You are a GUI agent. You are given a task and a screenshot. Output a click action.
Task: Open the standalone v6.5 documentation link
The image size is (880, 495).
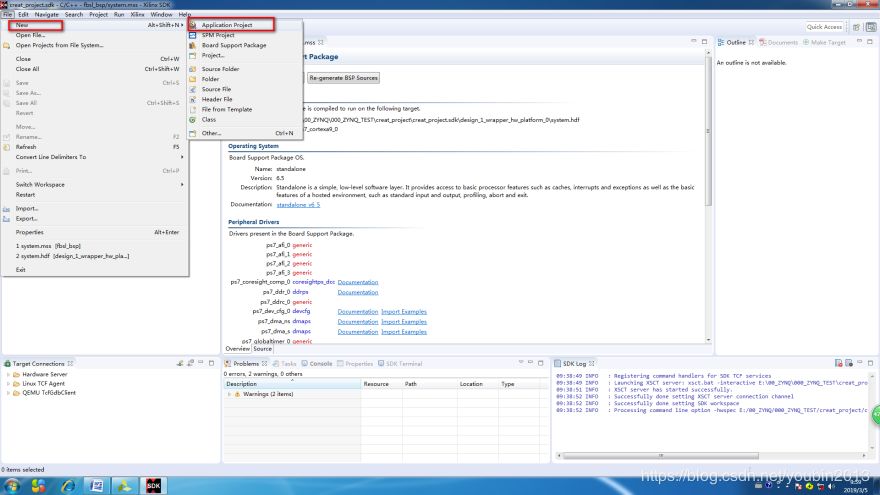298,205
